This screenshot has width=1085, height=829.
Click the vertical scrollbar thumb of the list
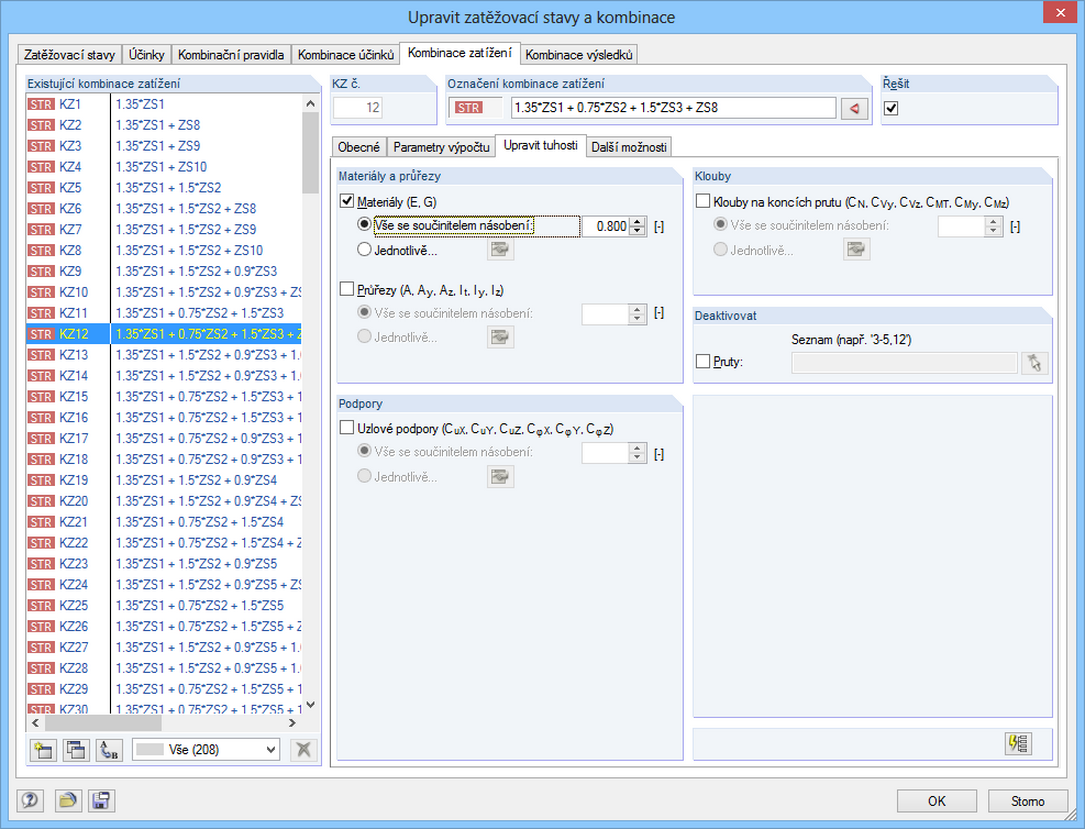point(311,153)
